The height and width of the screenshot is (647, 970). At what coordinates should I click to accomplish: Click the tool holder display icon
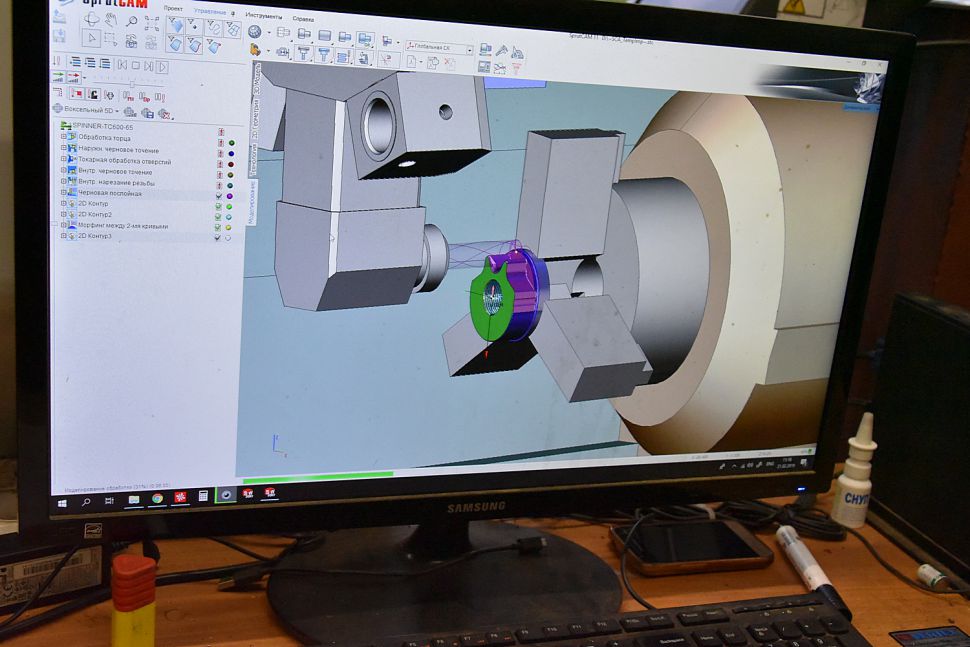303,54
